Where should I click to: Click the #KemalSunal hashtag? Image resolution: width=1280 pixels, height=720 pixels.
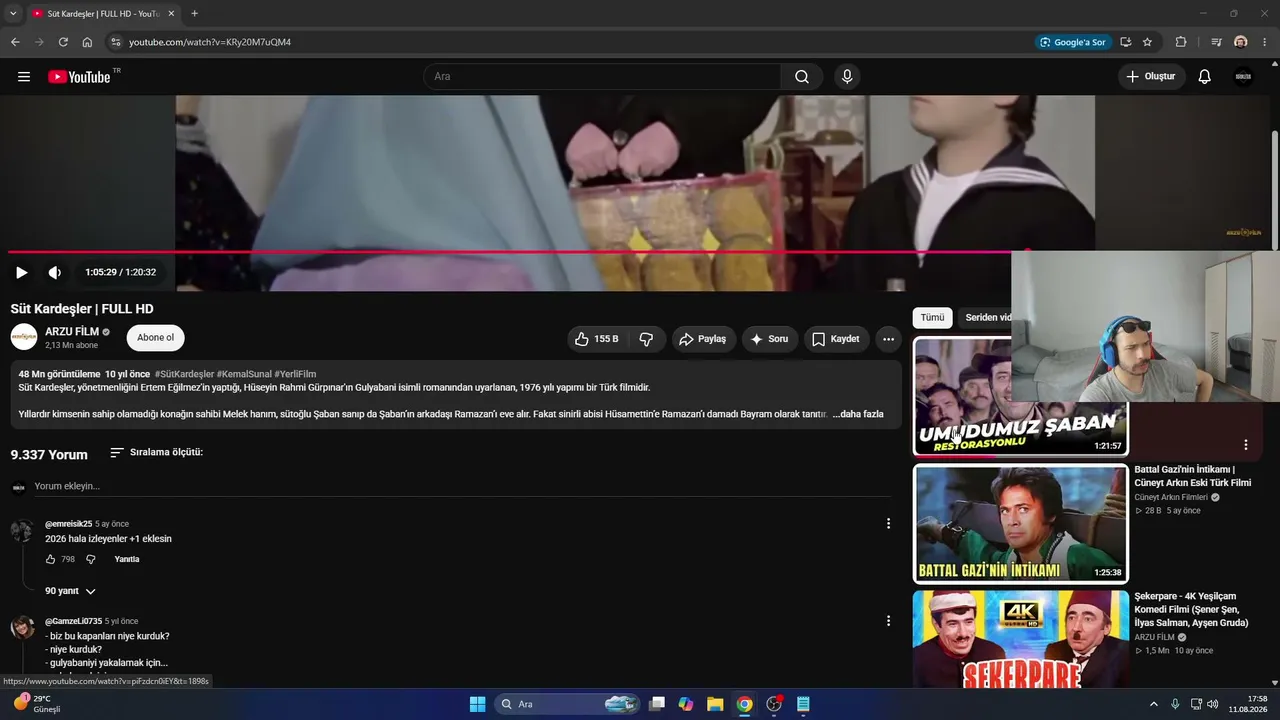pyautogui.click(x=244, y=374)
